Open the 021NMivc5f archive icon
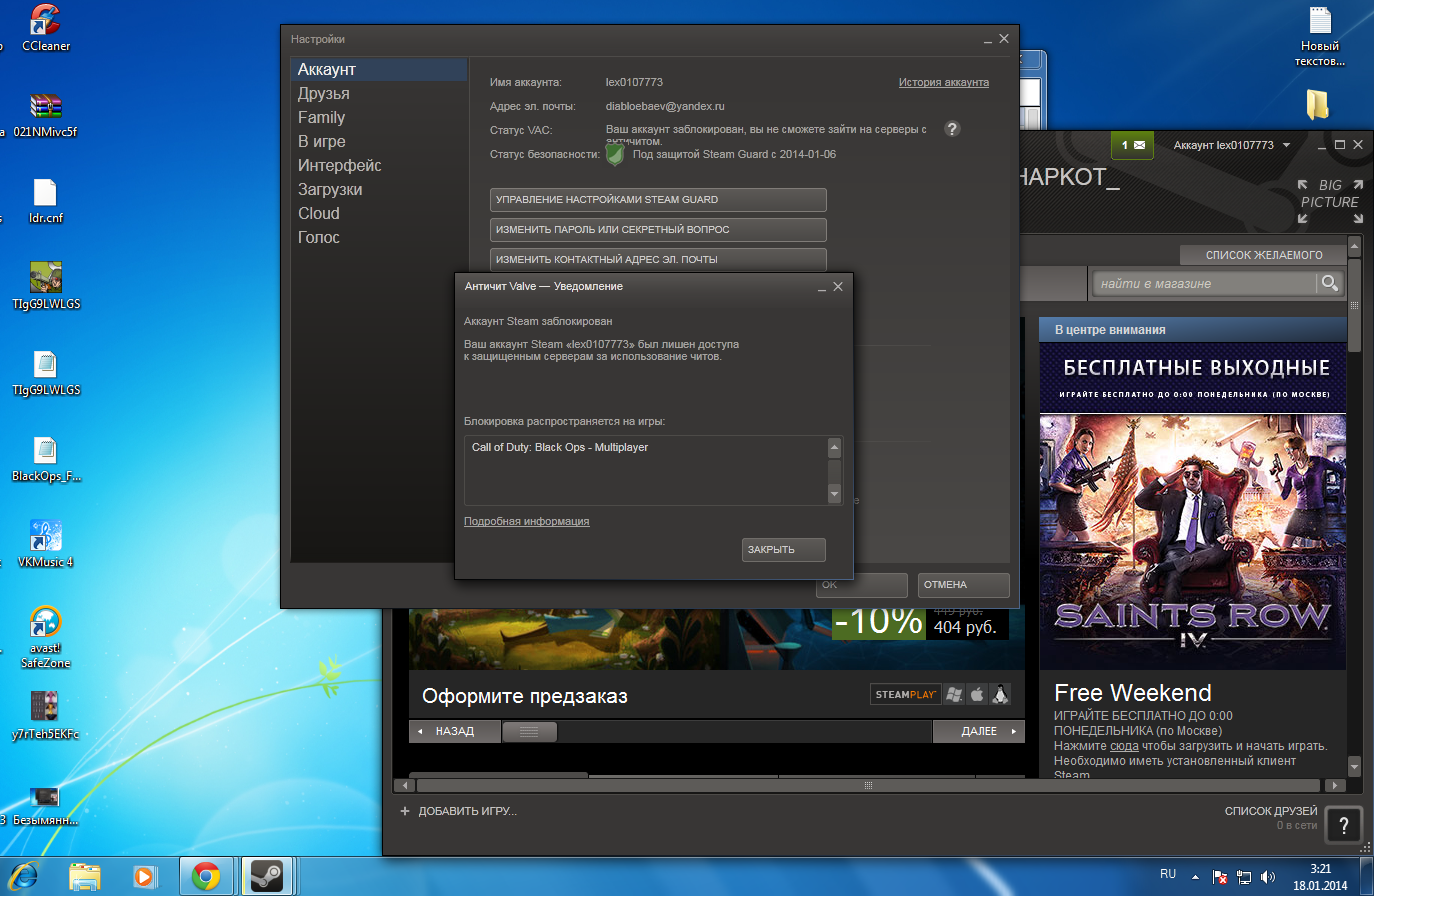 pos(45,114)
